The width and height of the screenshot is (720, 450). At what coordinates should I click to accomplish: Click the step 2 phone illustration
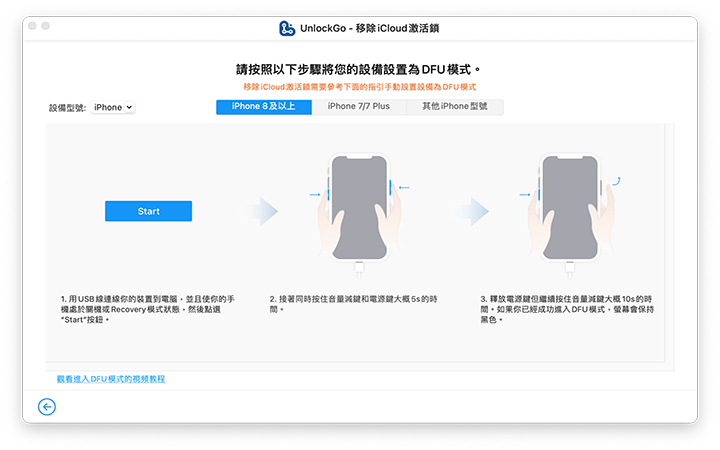pyautogui.click(x=359, y=215)
